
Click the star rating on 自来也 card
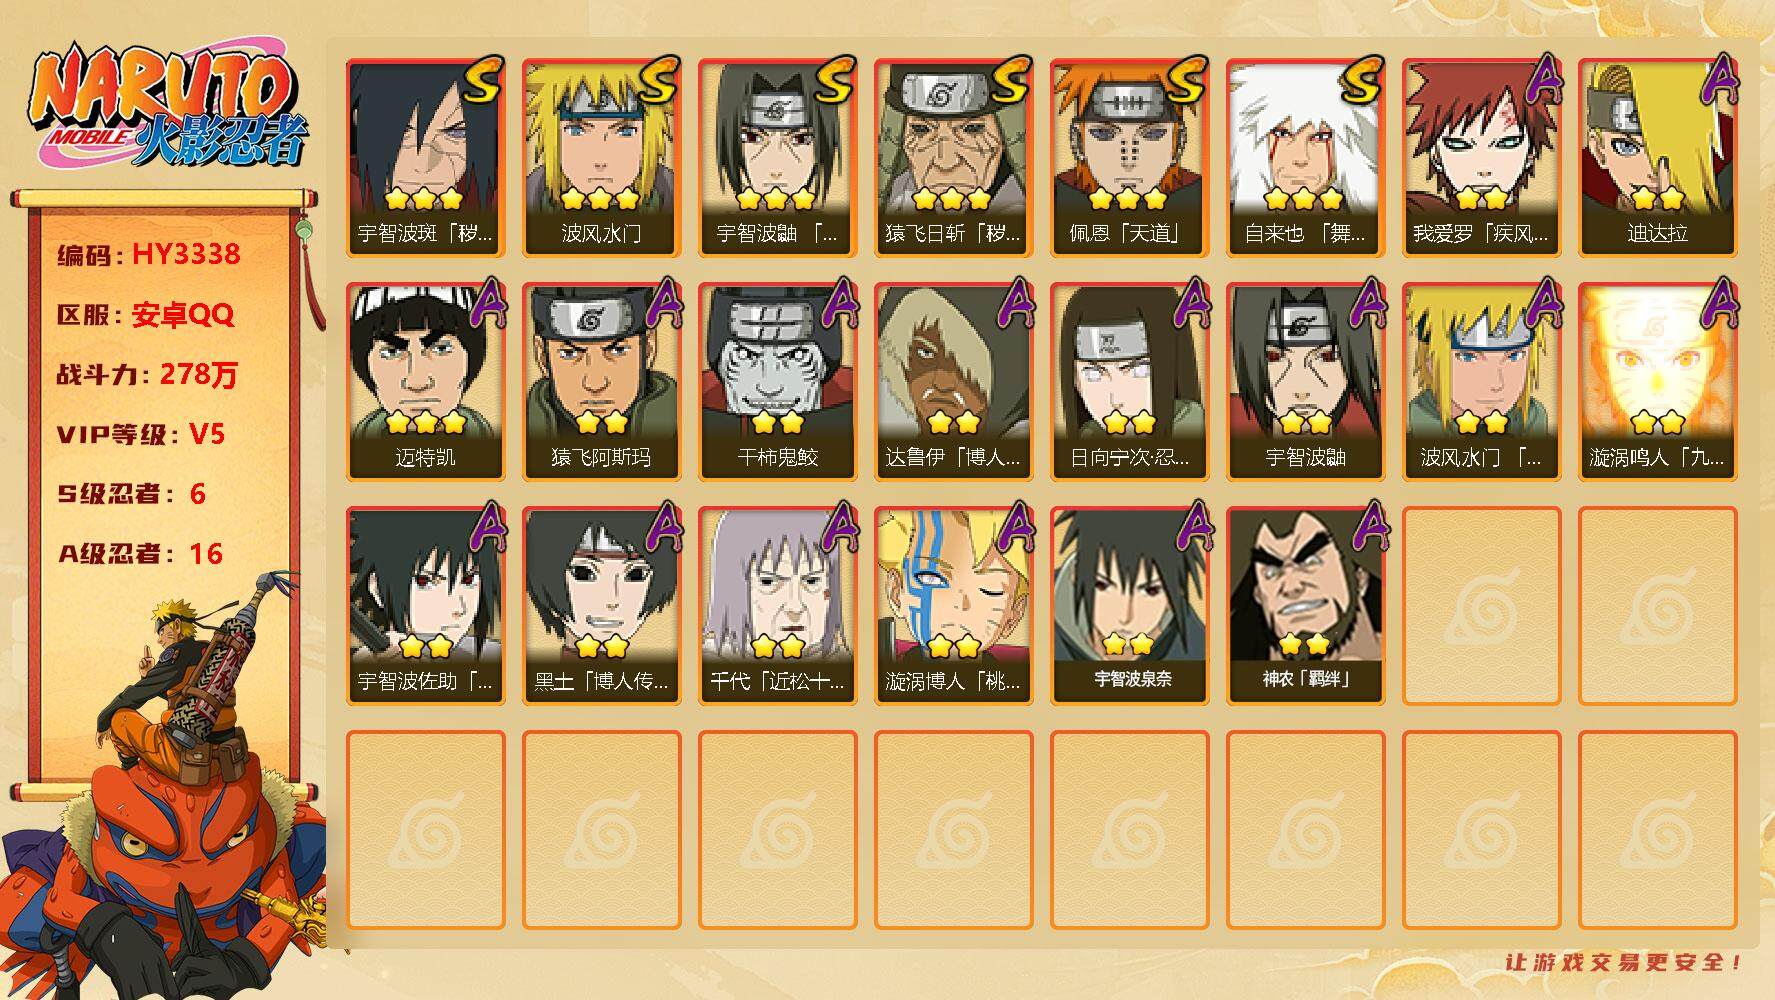point(1303,198)
